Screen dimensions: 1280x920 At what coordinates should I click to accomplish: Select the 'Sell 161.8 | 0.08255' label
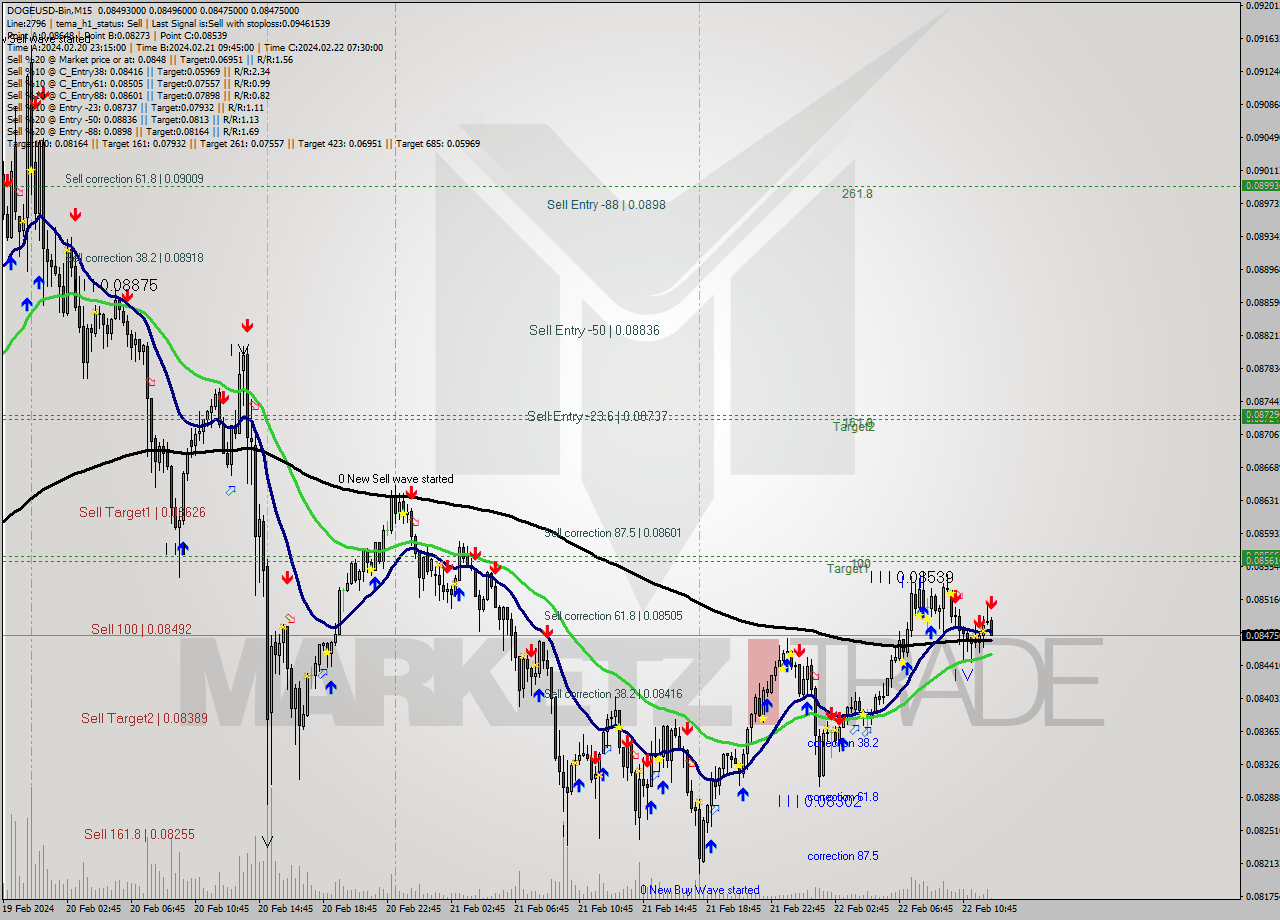pos(139,835)
